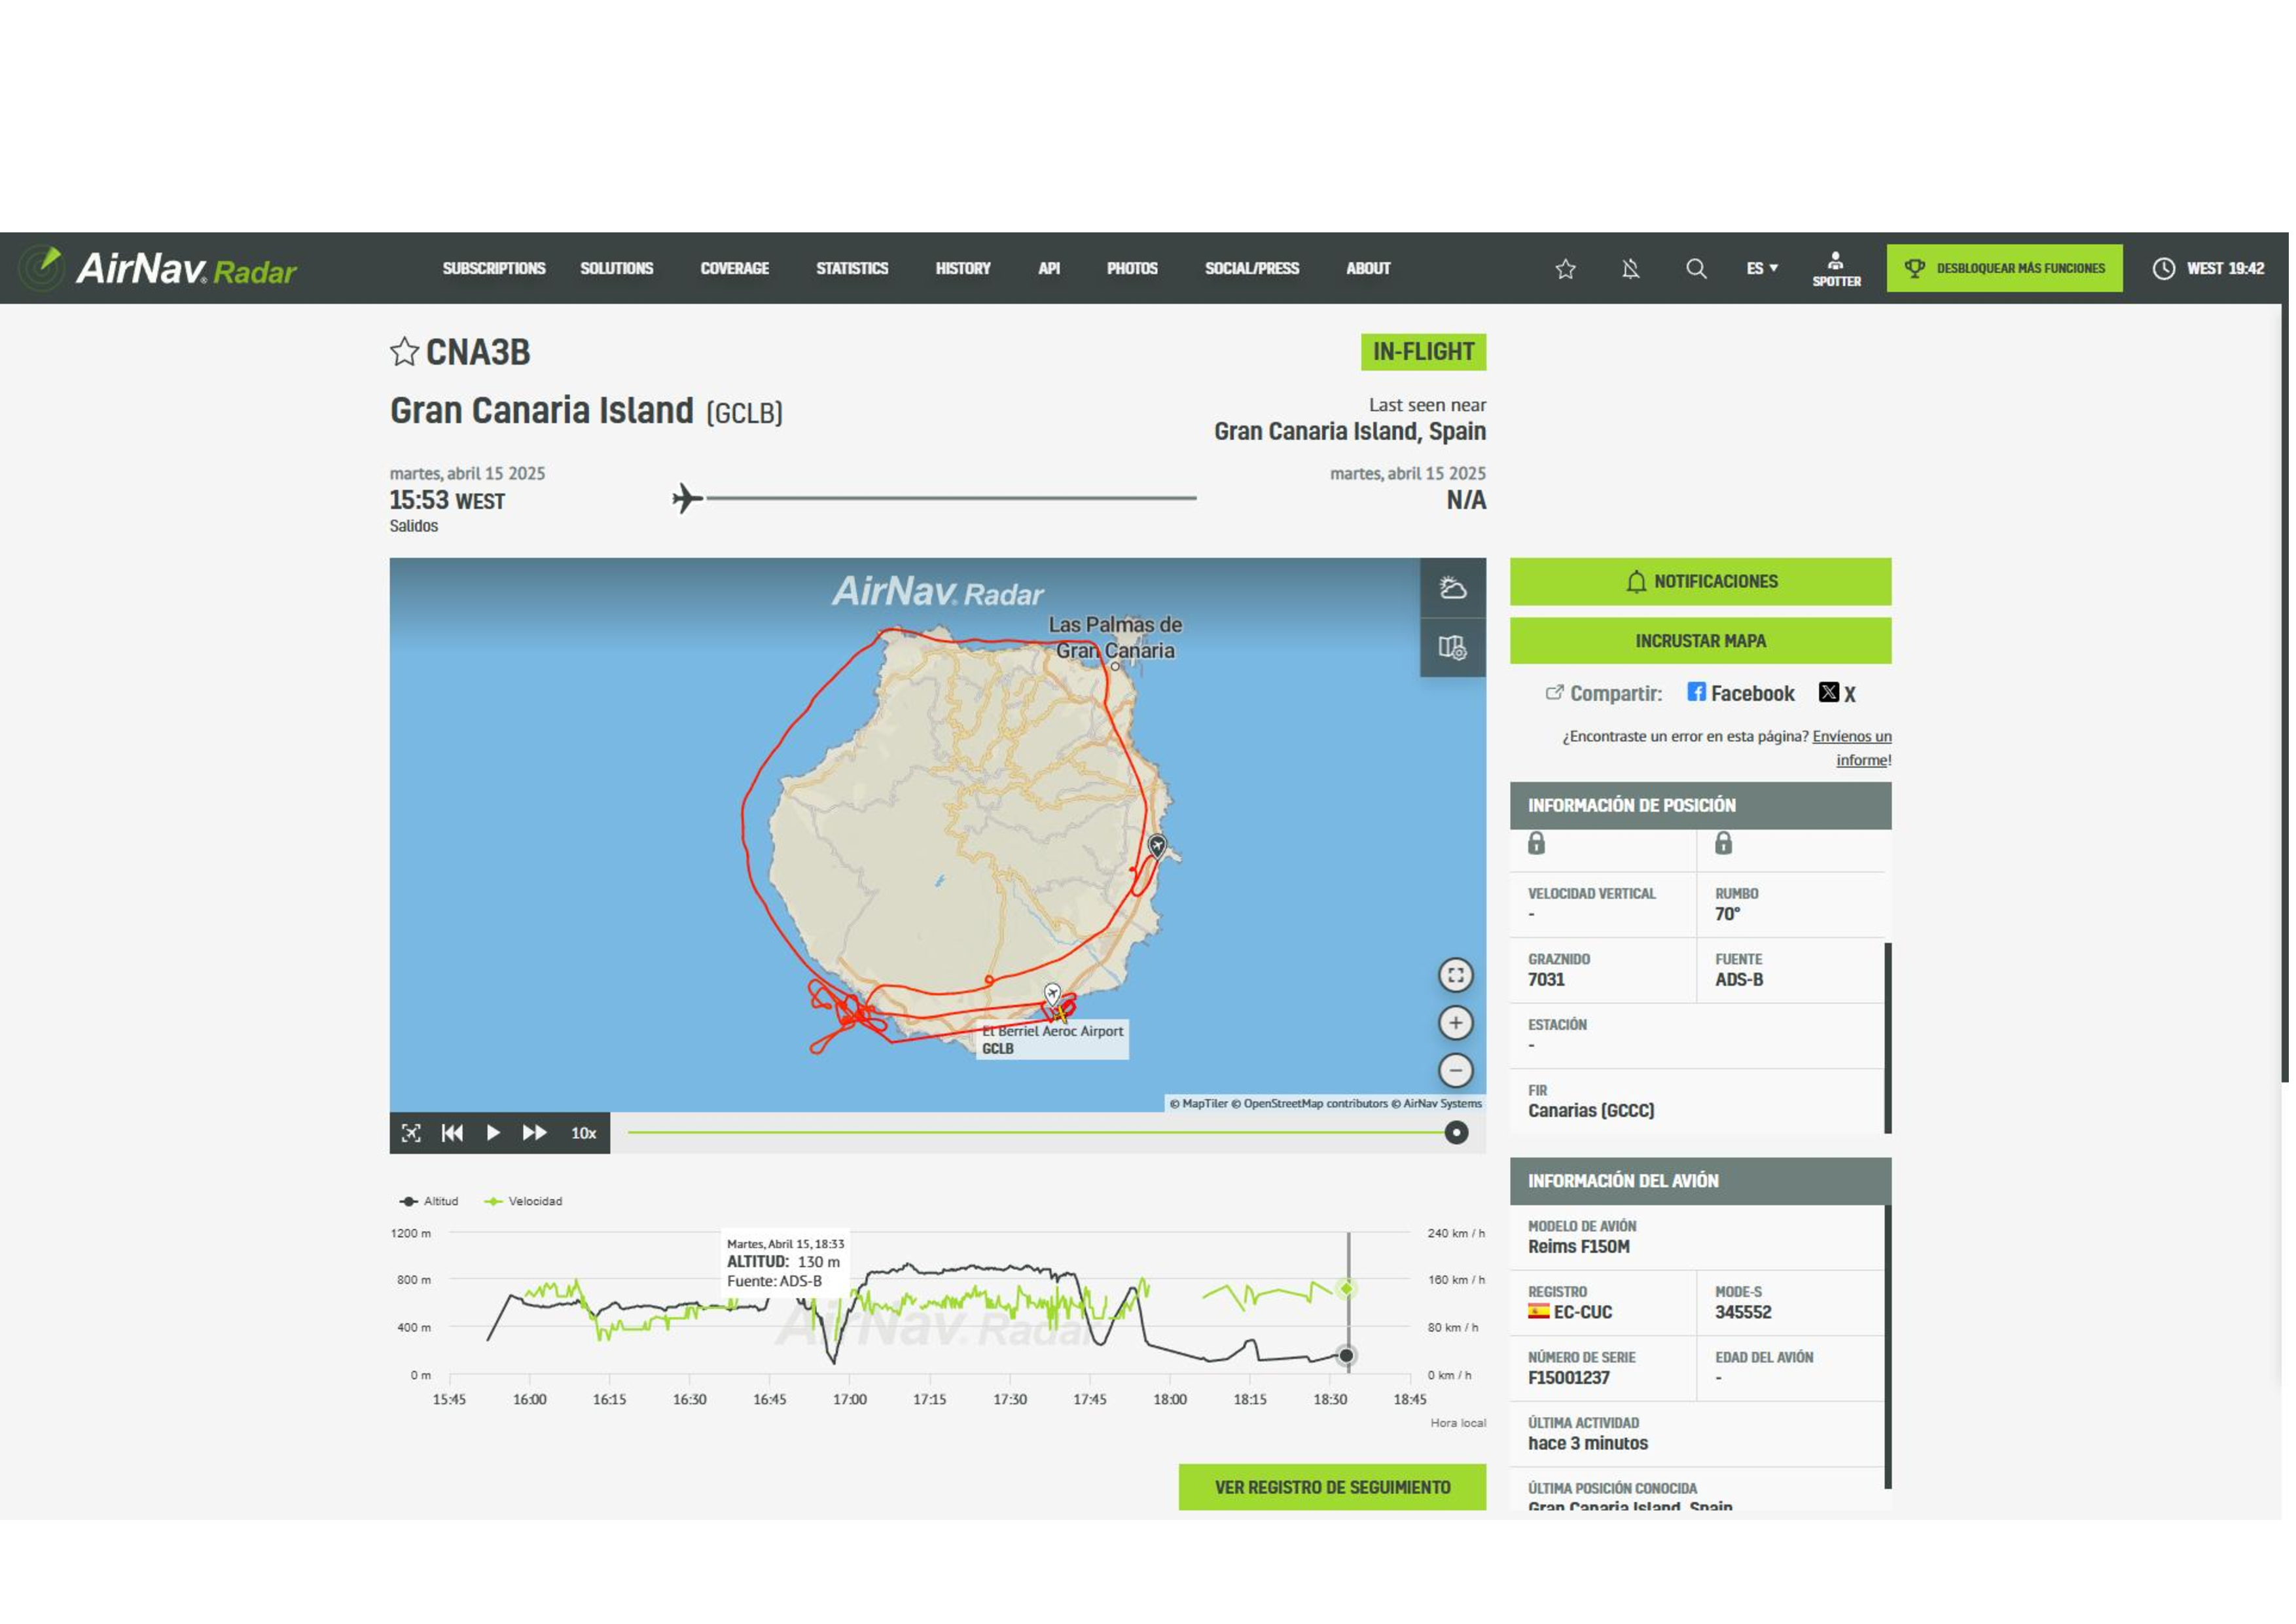Click the Reims F150M model text

(x=1579, y=1247)
